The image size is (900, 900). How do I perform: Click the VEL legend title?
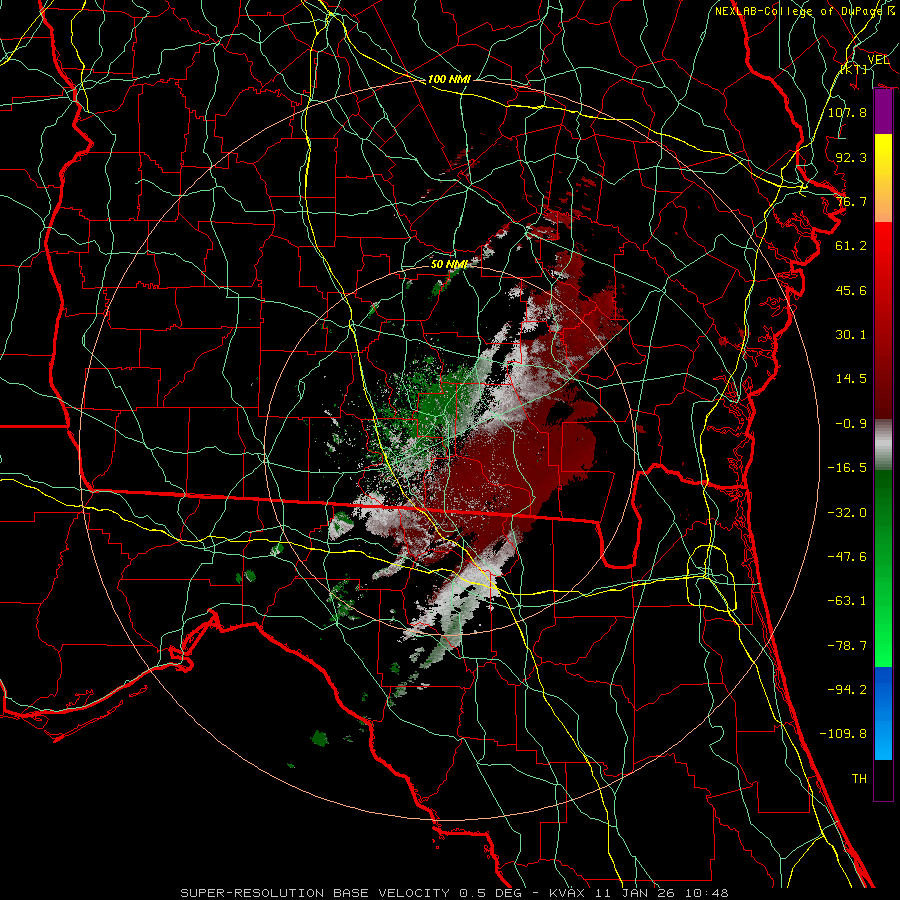click(878, 60)
